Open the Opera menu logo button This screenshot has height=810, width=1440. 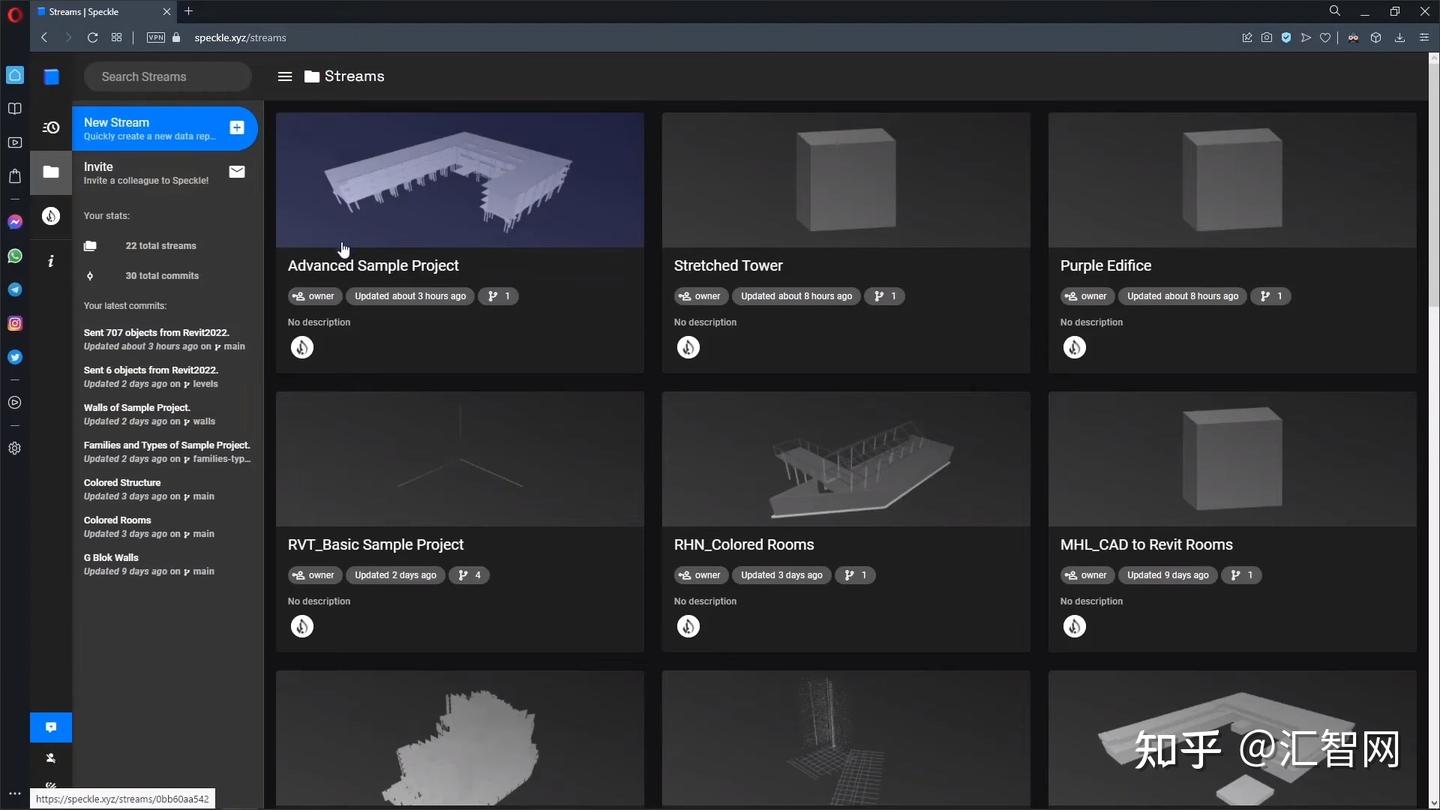[14, 14]
